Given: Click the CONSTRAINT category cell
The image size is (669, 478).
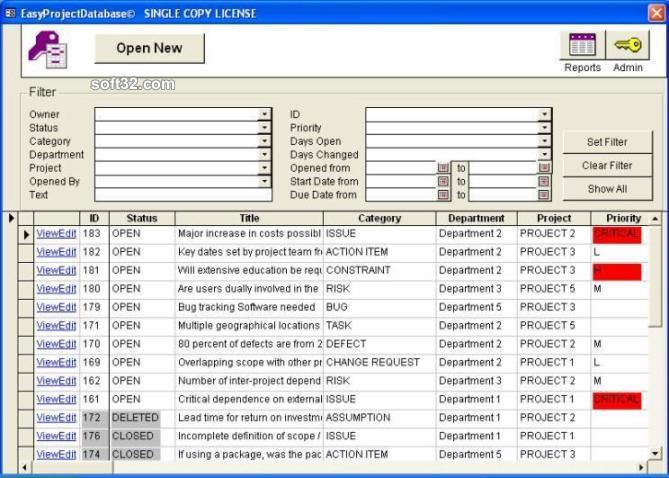Looking at the screenshot, I should pos(358,271).
